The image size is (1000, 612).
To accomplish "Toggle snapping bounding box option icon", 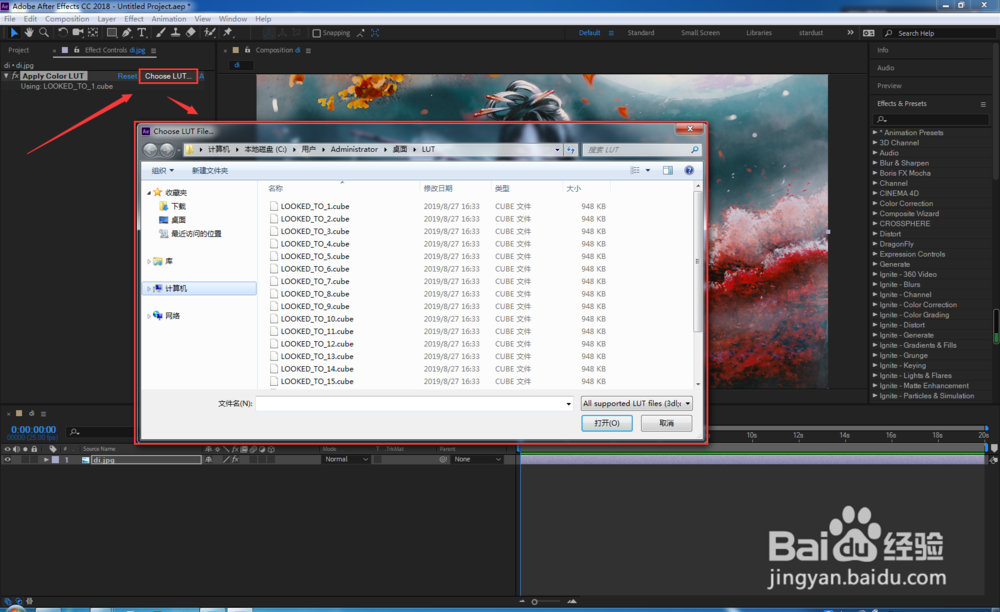I will (375, 33).
